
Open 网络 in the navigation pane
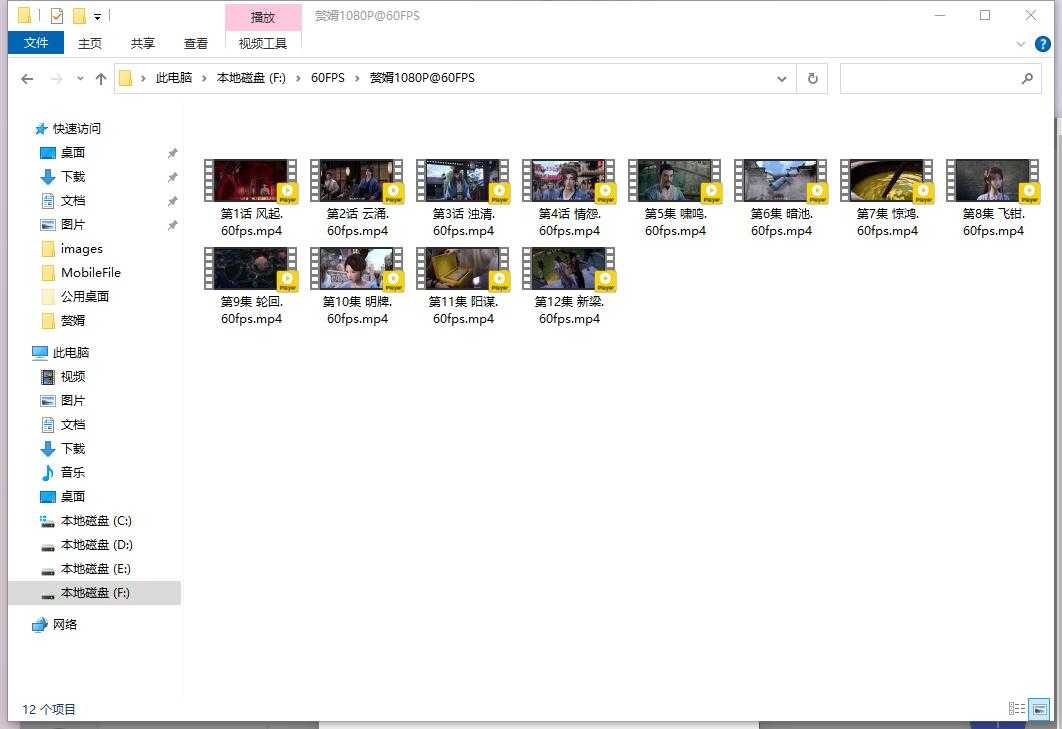click(x=64, y=625)
